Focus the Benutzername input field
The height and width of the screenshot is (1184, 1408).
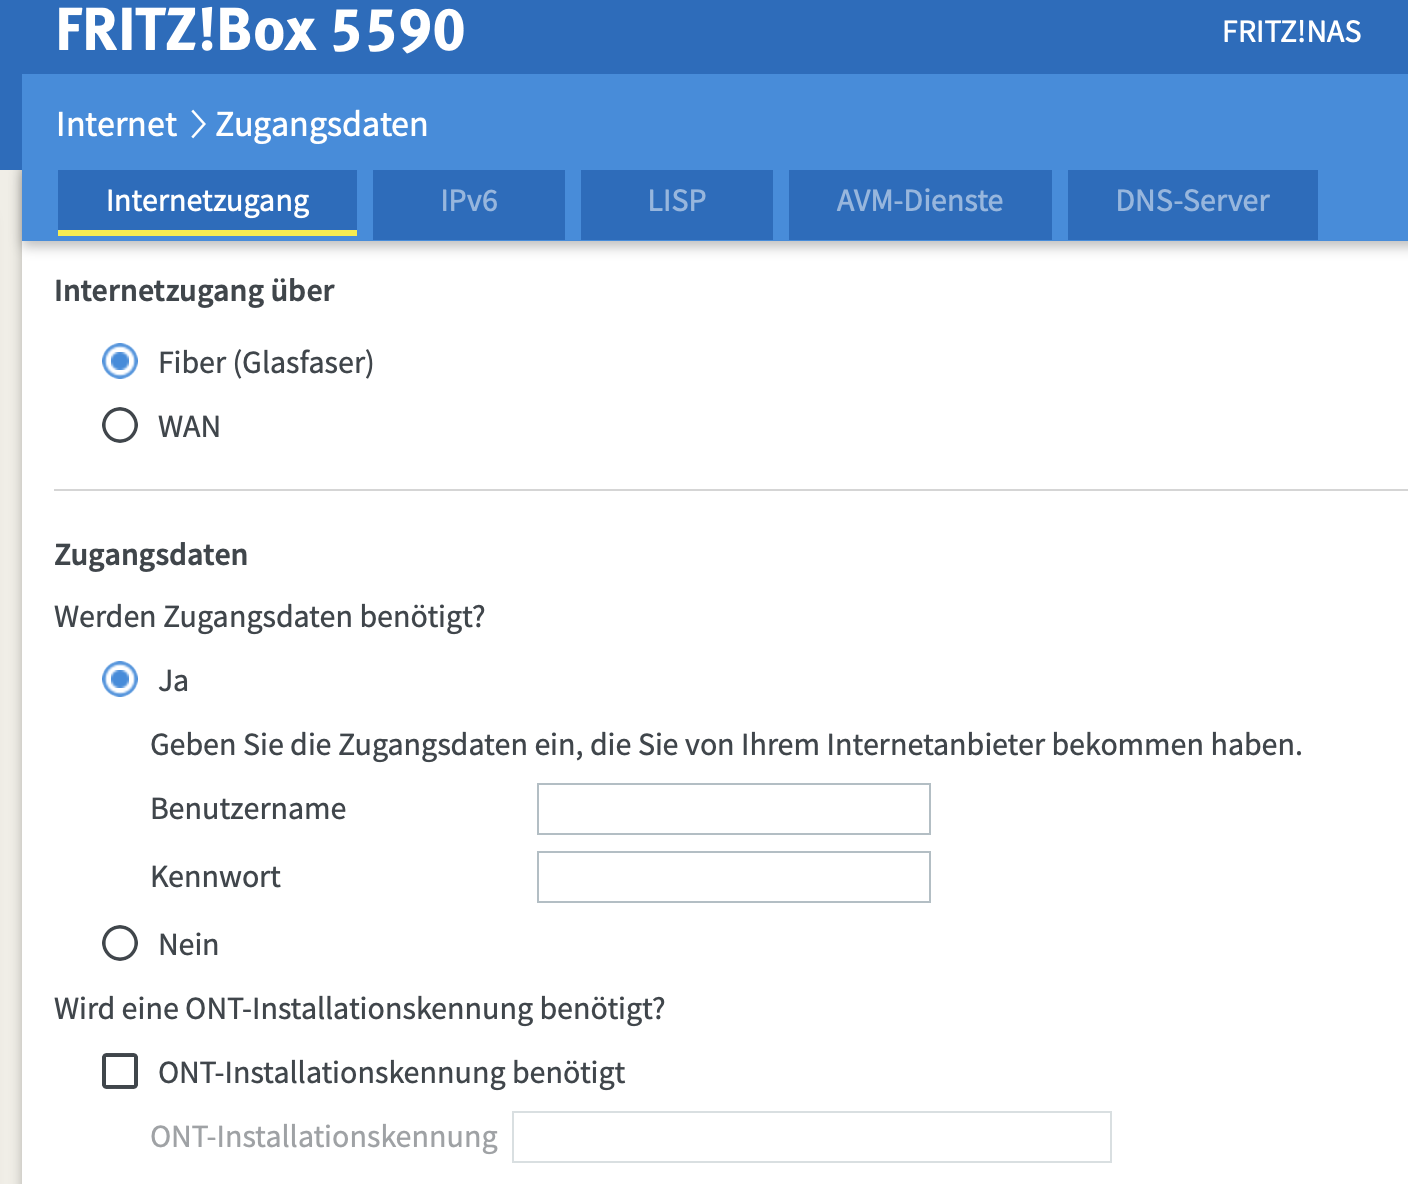tap(734, 809)
